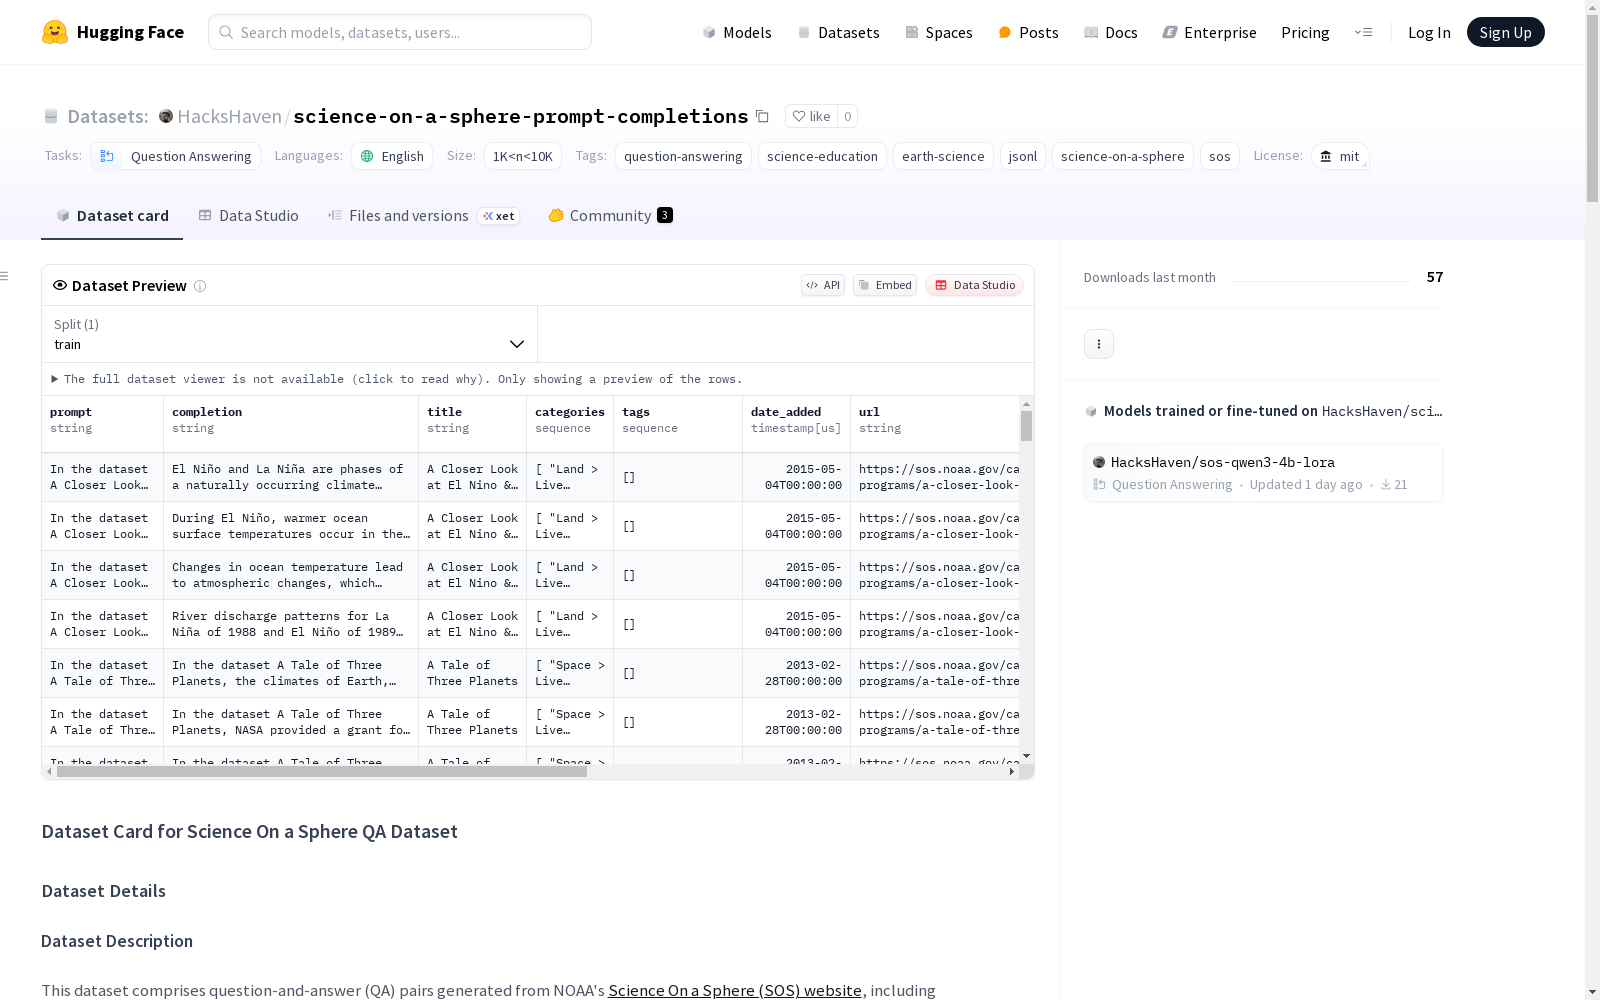The height and width of the screenshot is (1000, 1600).
Task: Expand the viewer not available notice
Action: 397,379
